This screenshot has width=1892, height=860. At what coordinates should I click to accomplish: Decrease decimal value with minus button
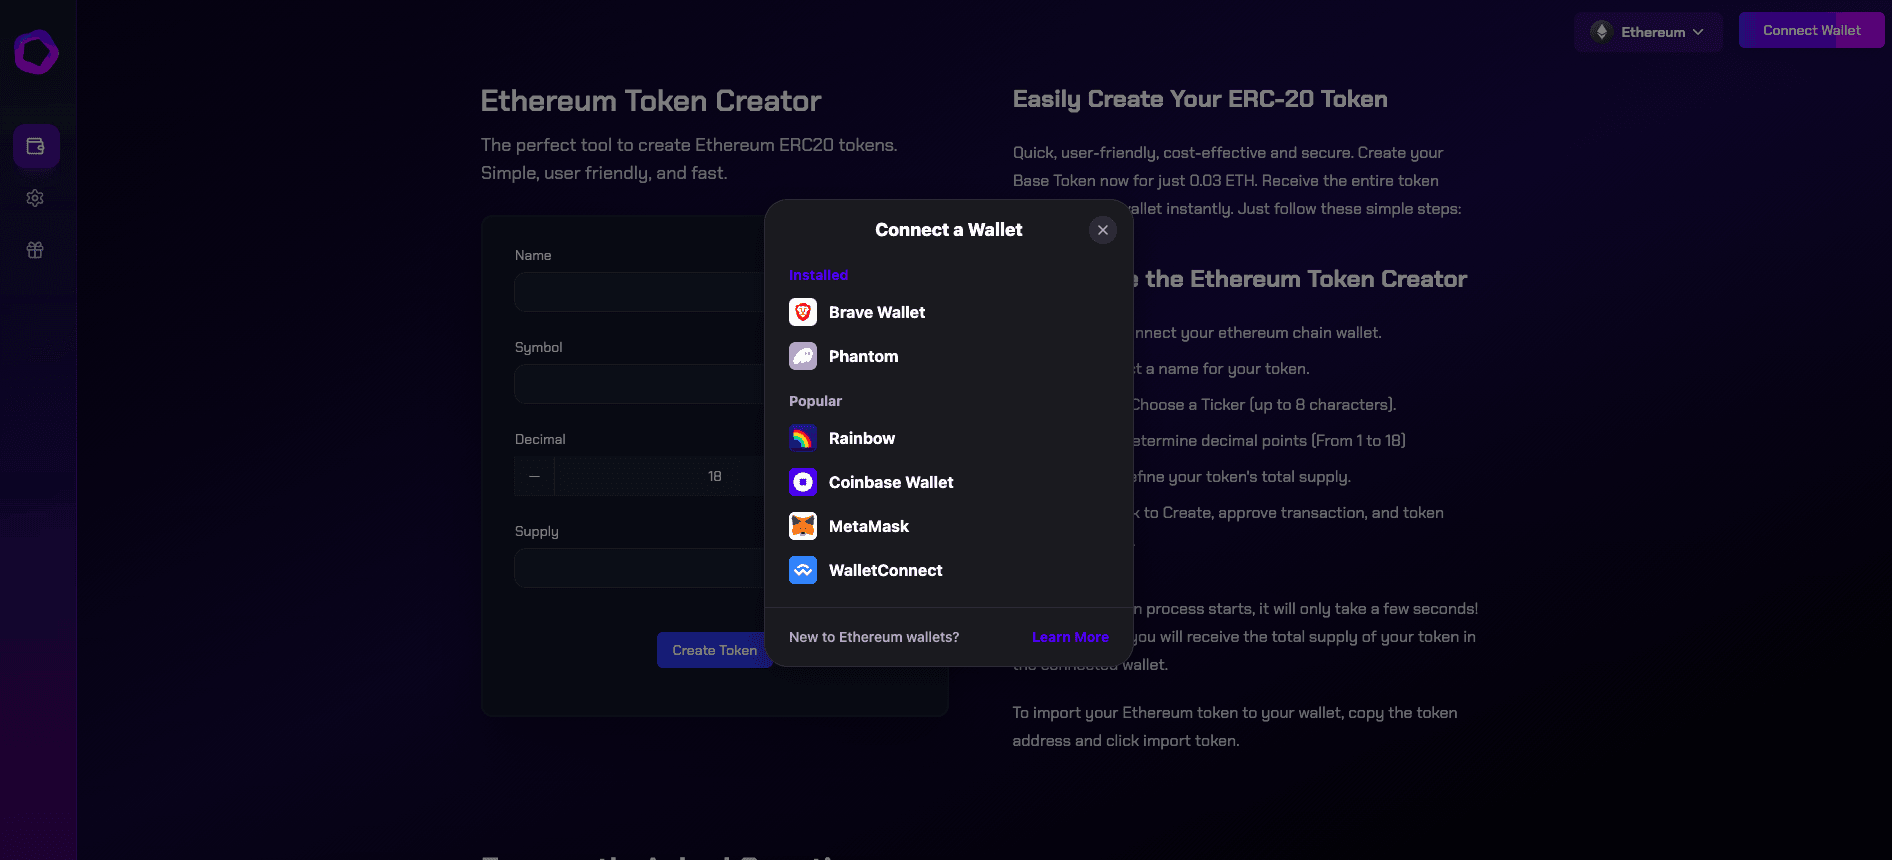[x=534, y=476]
